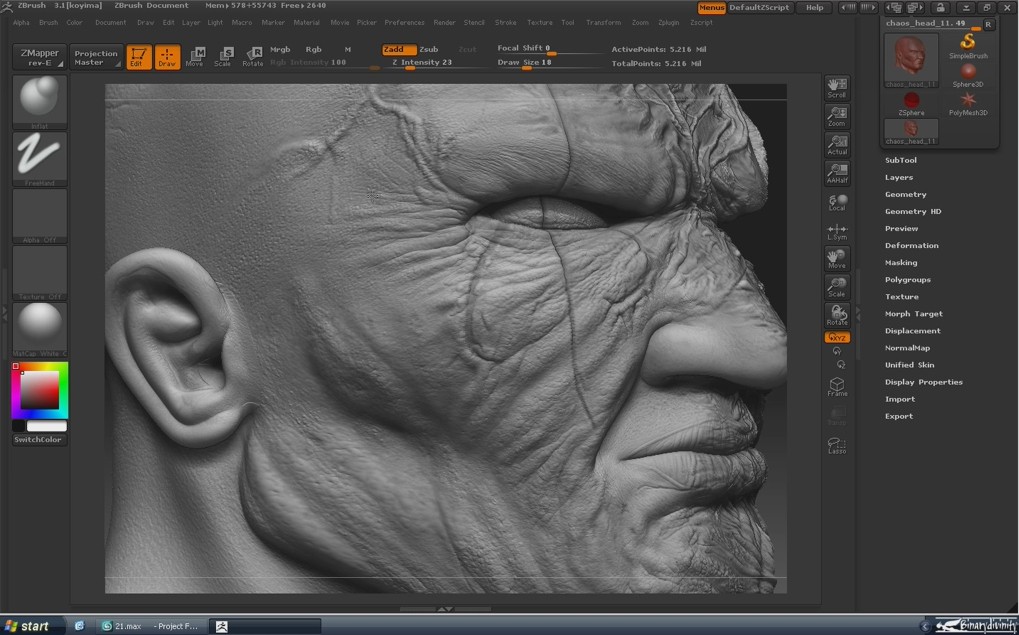Toggle Local transformations
1019x635 pixels.
tap(837, 201)
